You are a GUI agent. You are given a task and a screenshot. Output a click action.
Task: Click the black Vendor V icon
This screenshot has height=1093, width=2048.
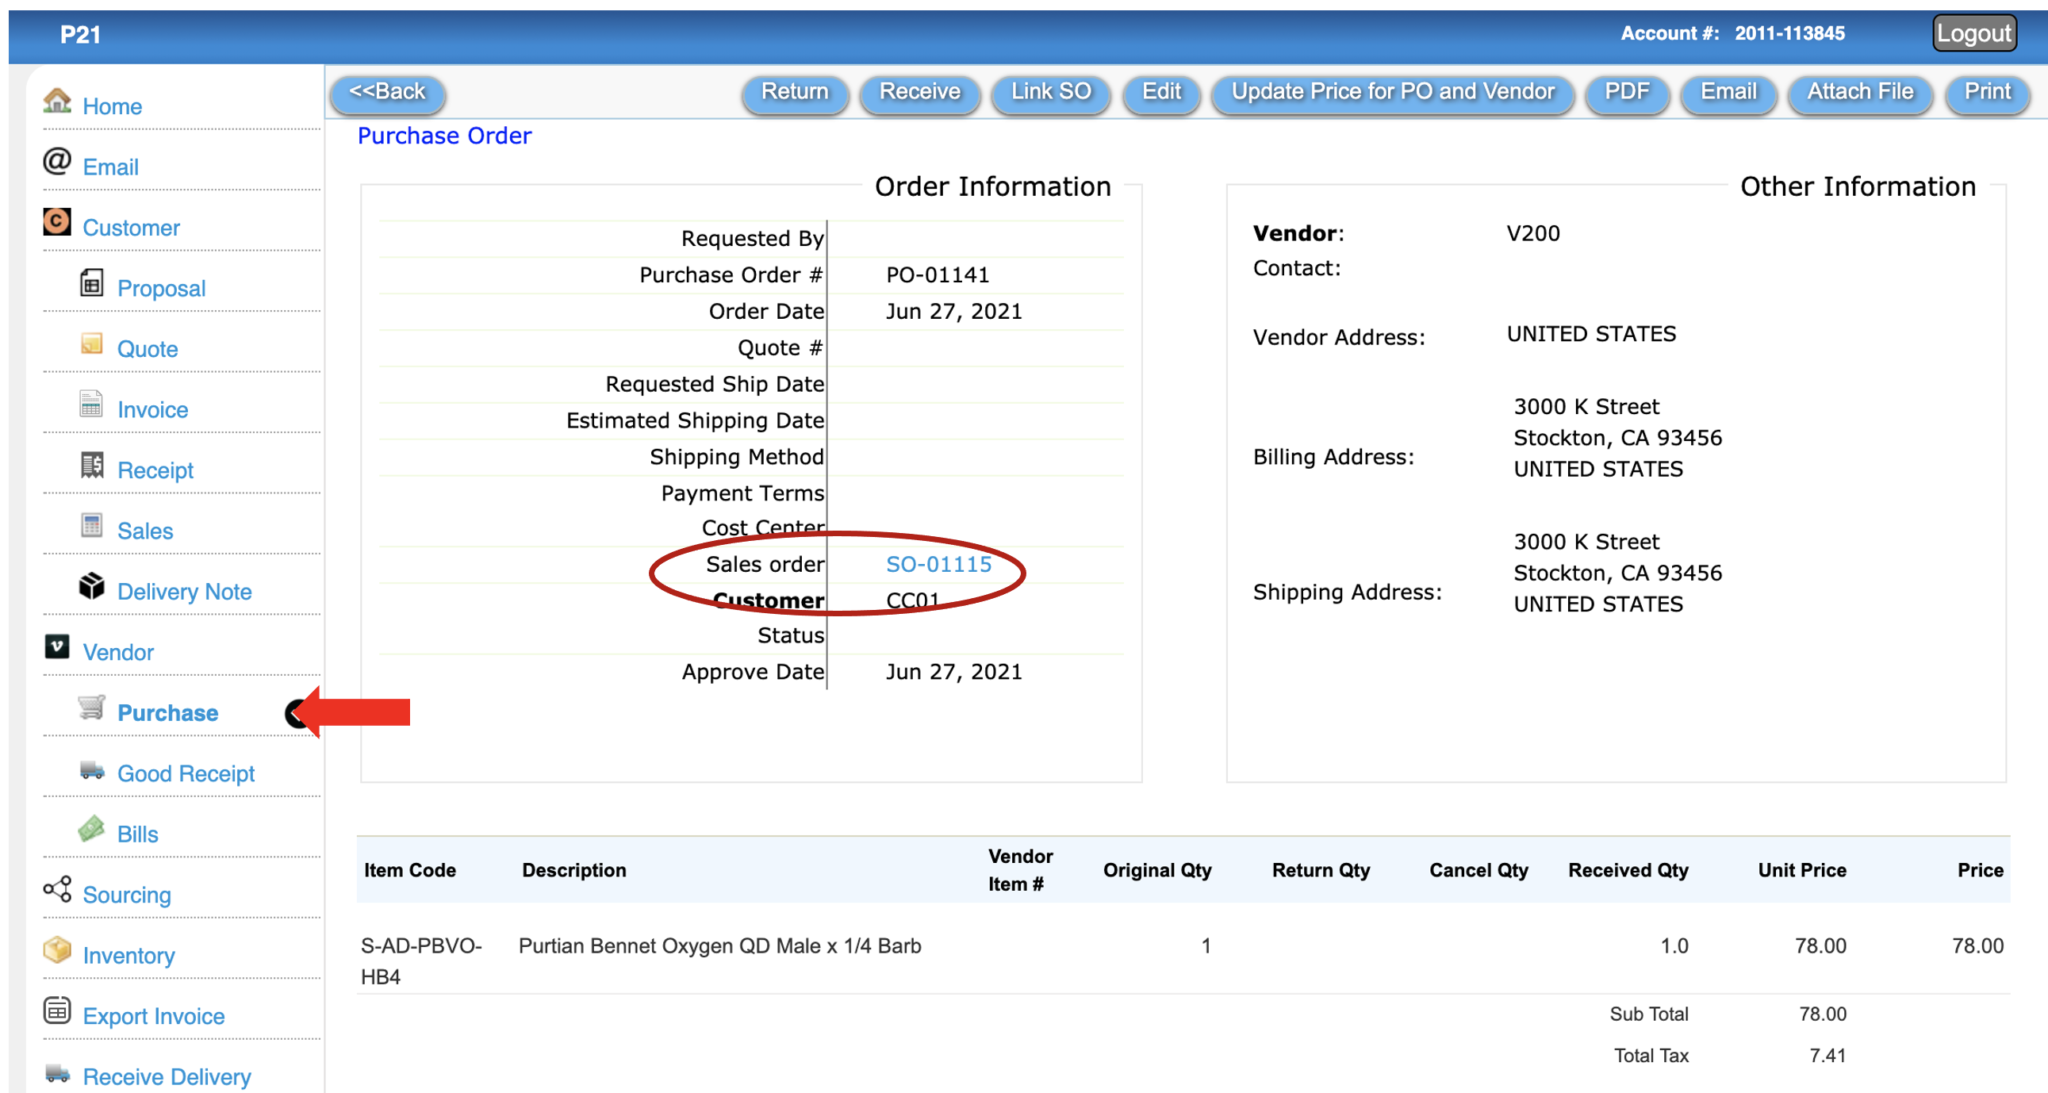(57, 647)
